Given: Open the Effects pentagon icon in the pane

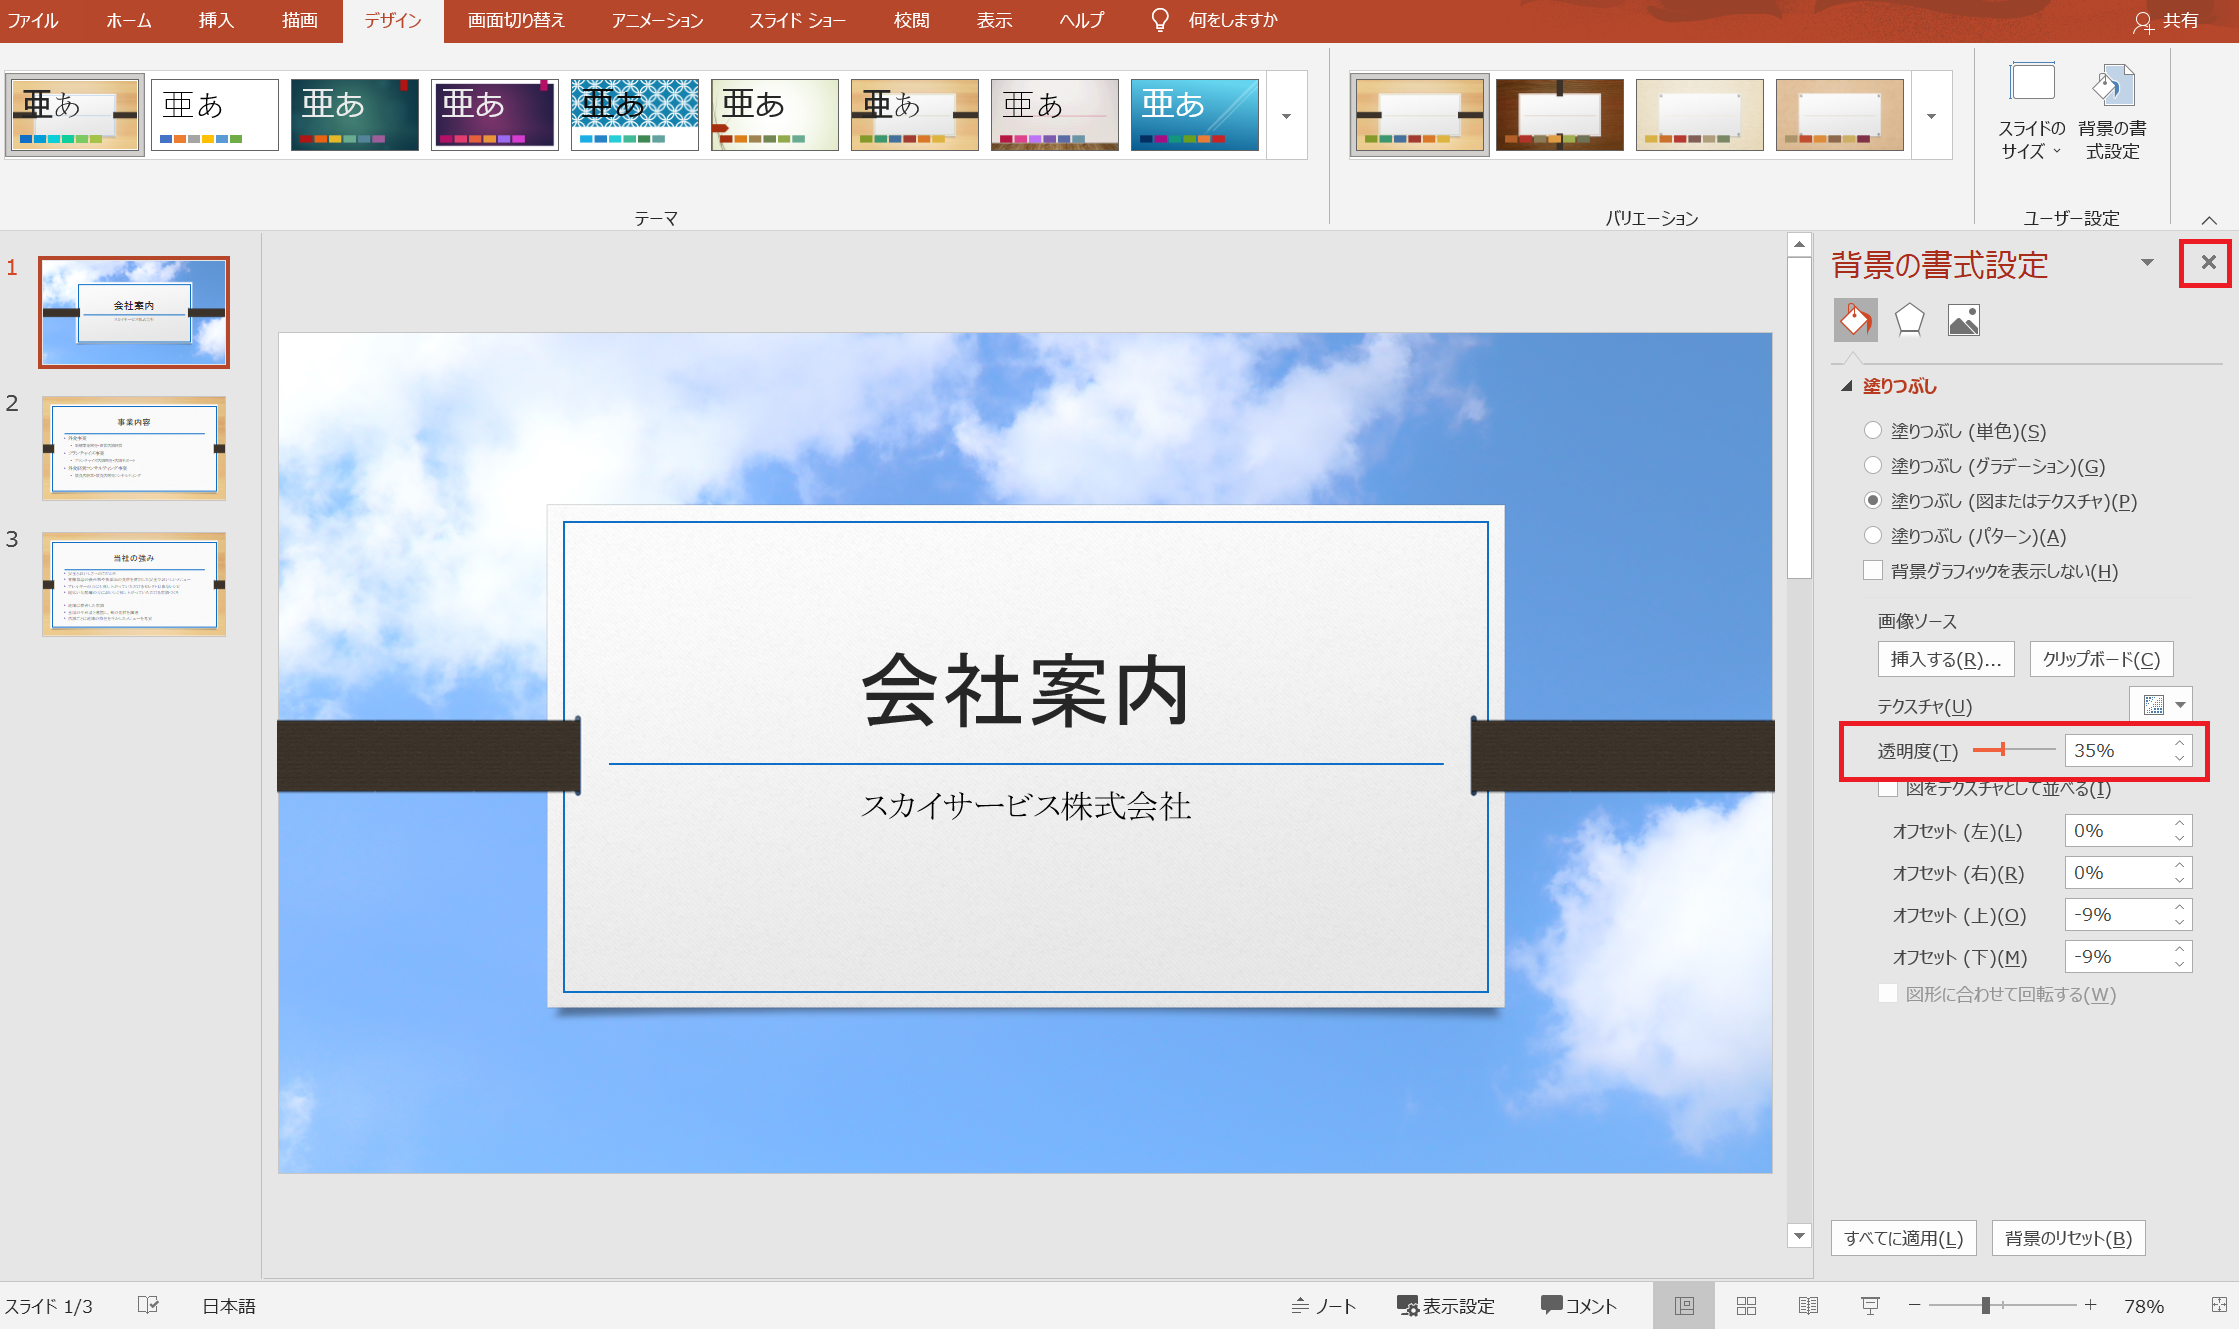Looking at the screenshot, I should pos(1909,319).
